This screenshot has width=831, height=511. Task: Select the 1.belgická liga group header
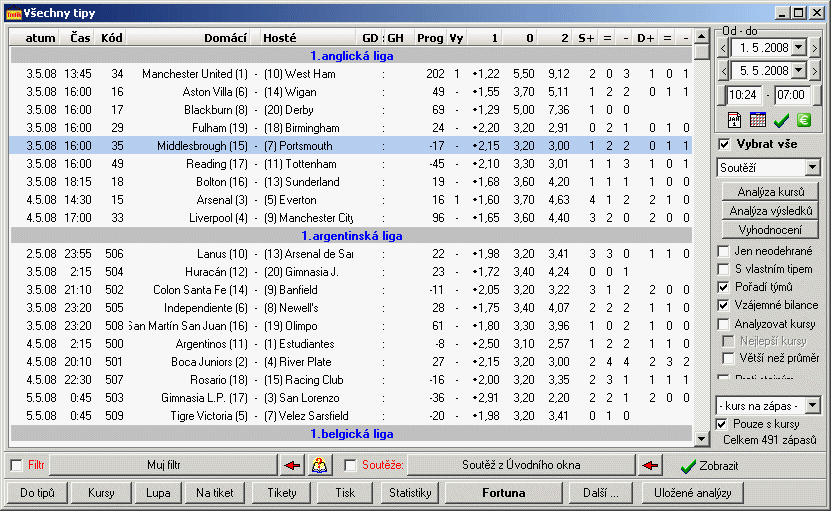pyautogui.click(x=351, y=434)
